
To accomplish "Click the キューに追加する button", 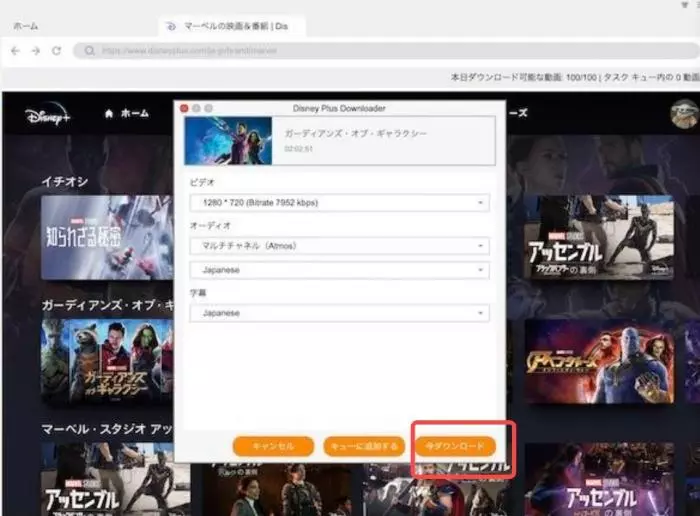I will click(x=364, y=446).
